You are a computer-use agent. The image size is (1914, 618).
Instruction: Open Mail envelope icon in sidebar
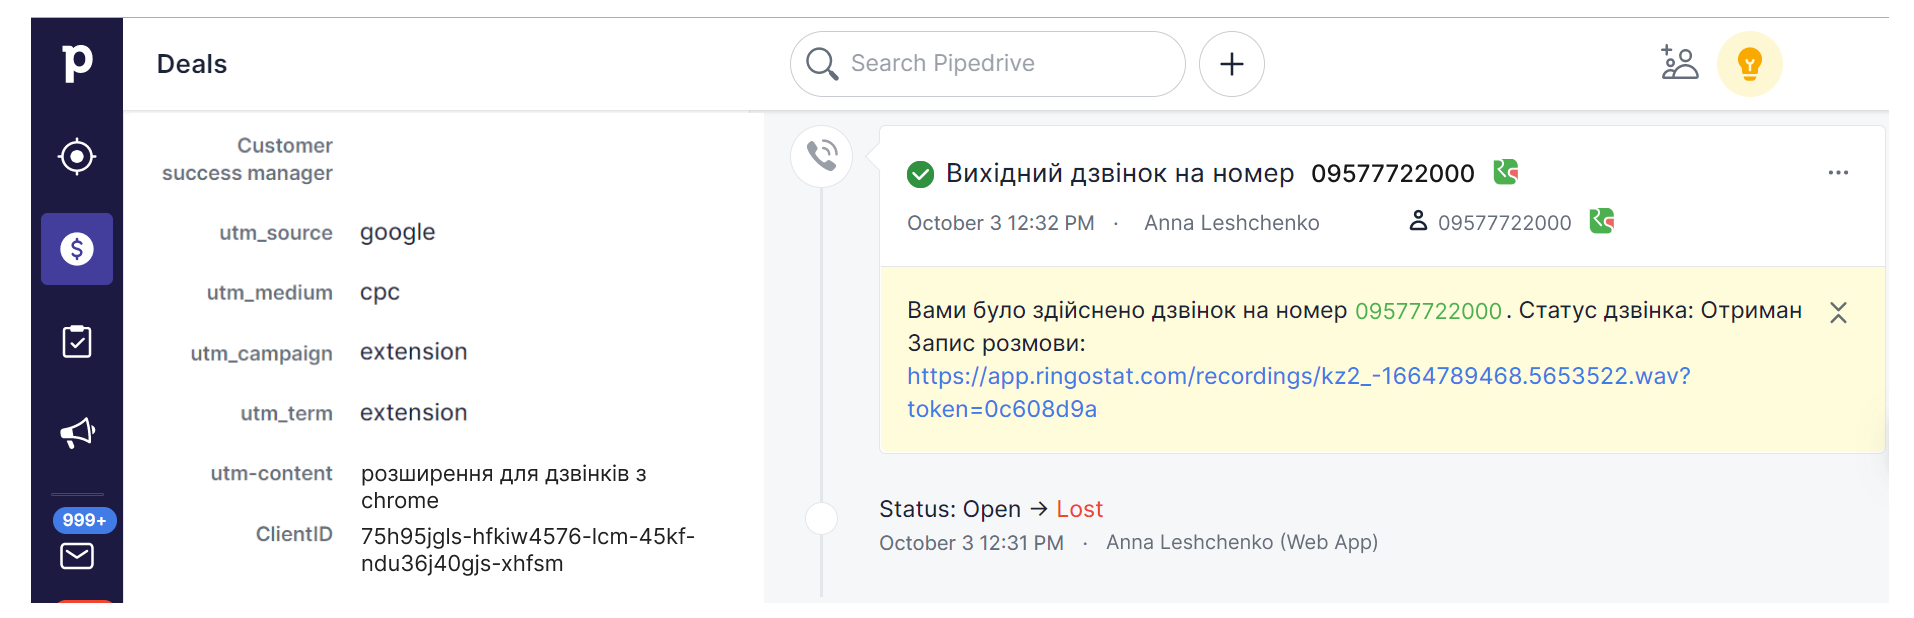[x=77, y=556]
